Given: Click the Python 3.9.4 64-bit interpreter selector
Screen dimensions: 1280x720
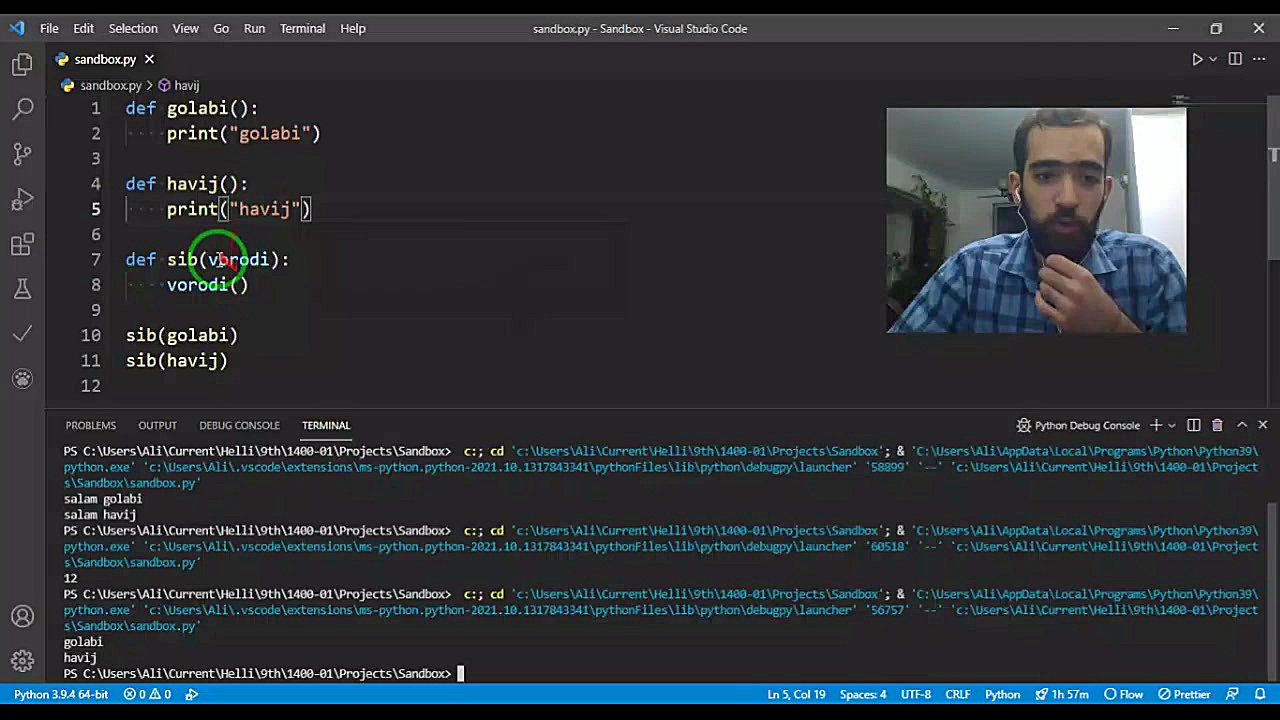Looking at the screenshot, I should coord(61,694).
